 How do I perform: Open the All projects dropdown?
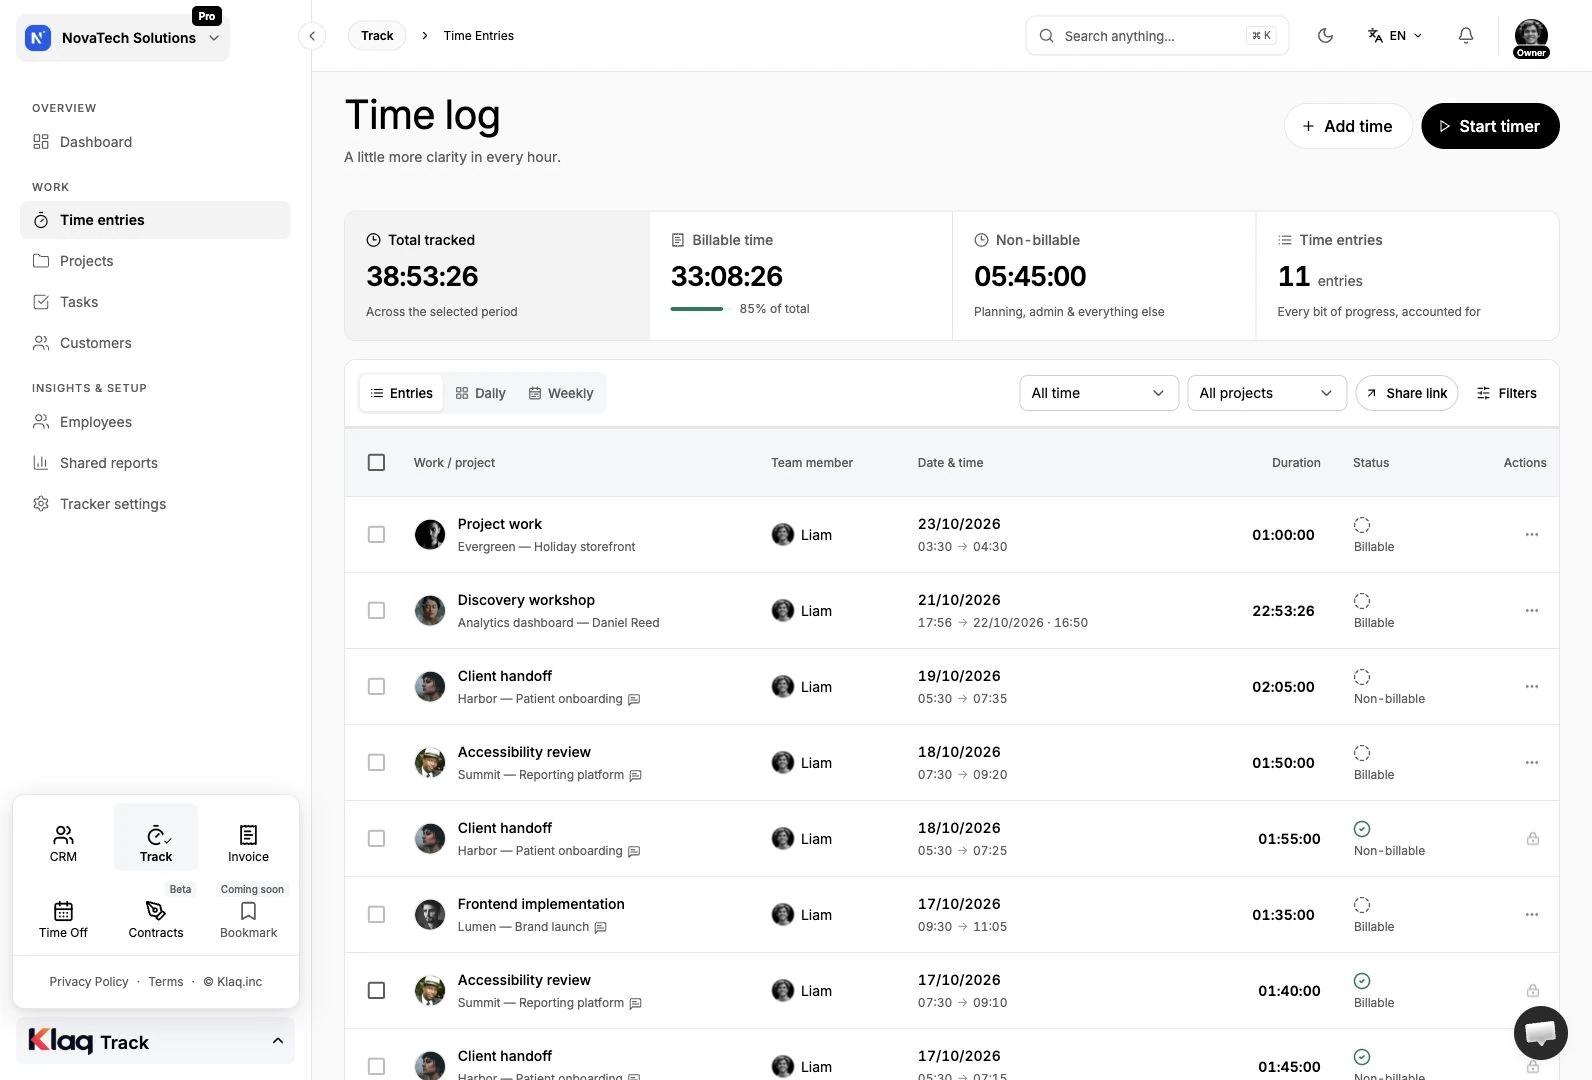click(x=1267, y=393)
